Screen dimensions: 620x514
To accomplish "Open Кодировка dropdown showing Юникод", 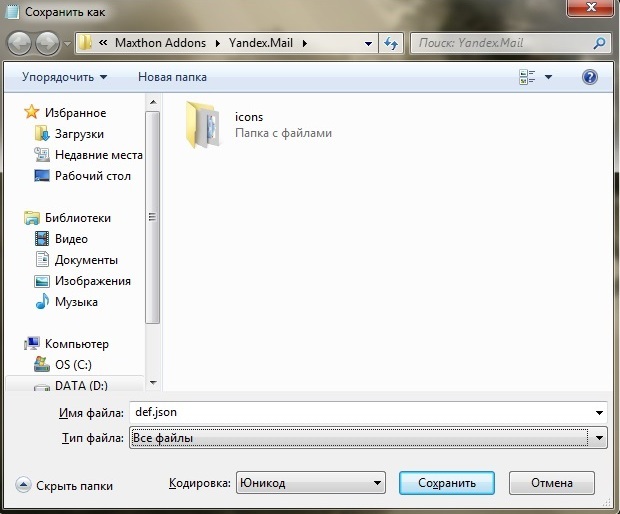I will pyautogui.click(x=311, y=482).
